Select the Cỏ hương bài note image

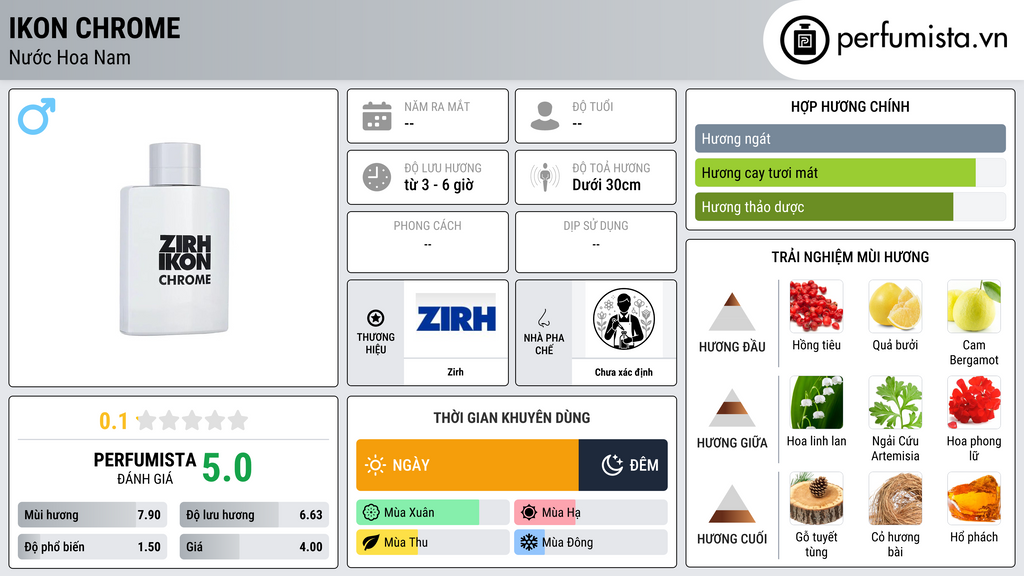895,498
